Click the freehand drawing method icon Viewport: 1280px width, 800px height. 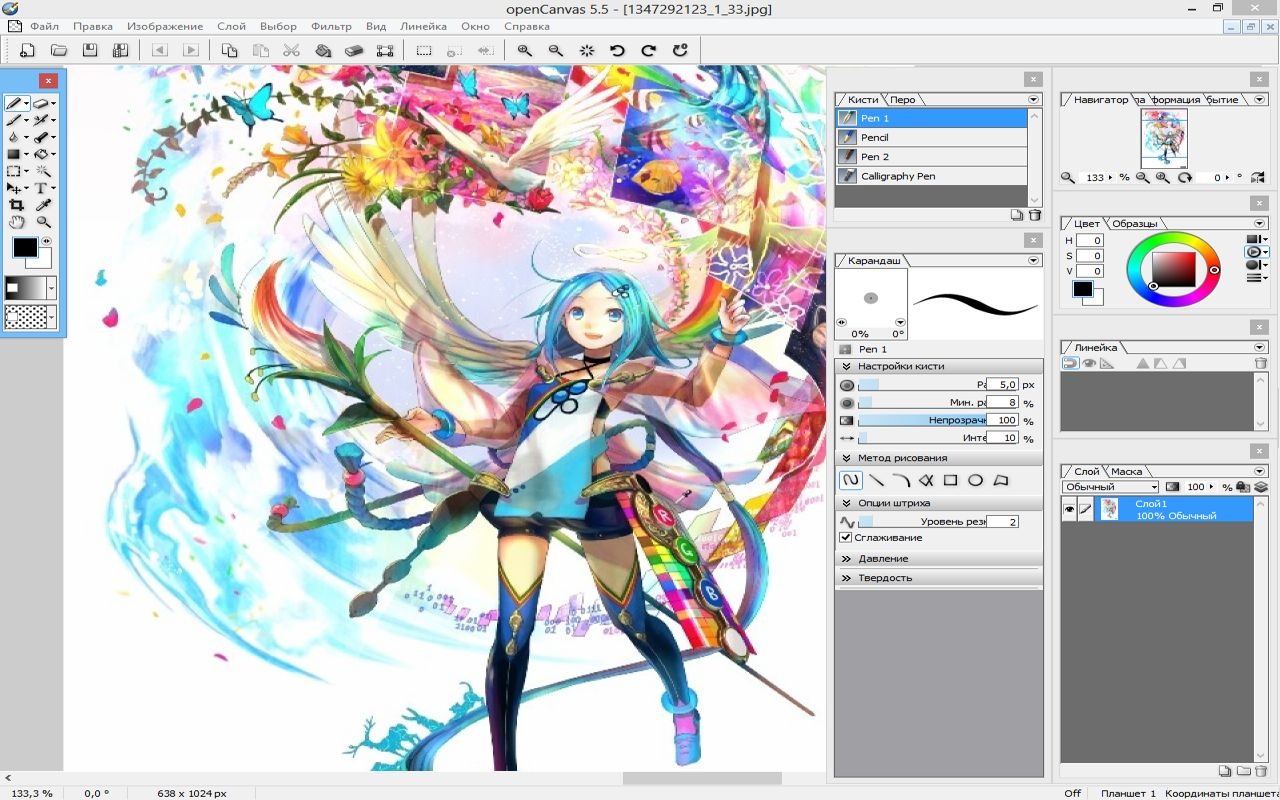pos(851,480)
